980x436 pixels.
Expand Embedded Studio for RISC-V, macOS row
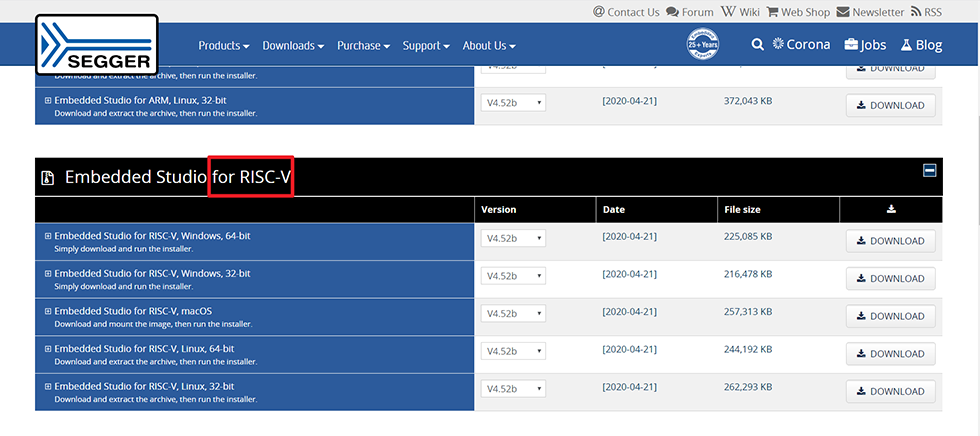[x=48, y=311]
